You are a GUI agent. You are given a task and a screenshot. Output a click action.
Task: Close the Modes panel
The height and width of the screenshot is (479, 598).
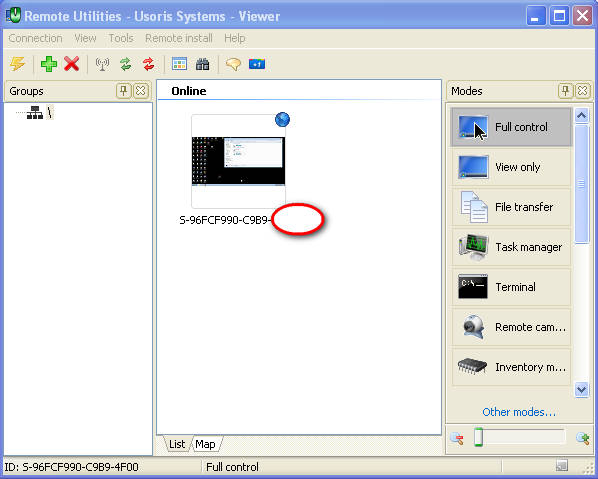(583, 91)
